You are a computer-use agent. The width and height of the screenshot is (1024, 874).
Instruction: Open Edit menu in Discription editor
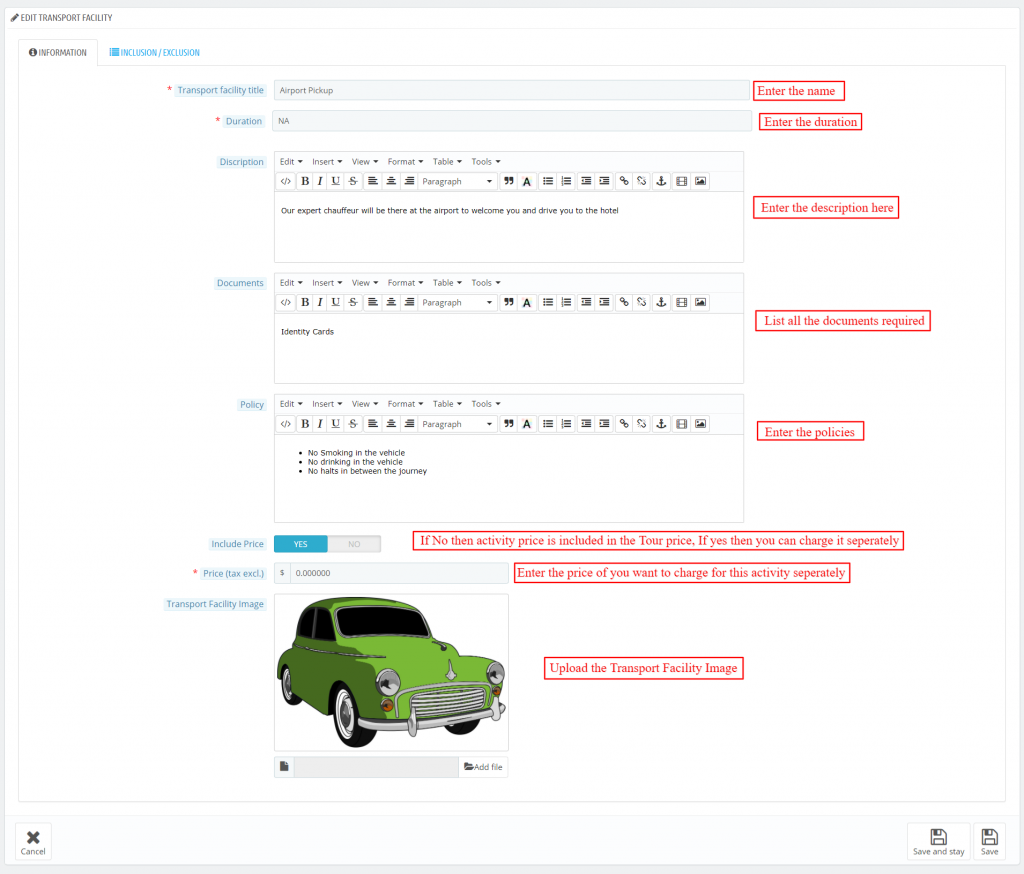click(291, 161)
